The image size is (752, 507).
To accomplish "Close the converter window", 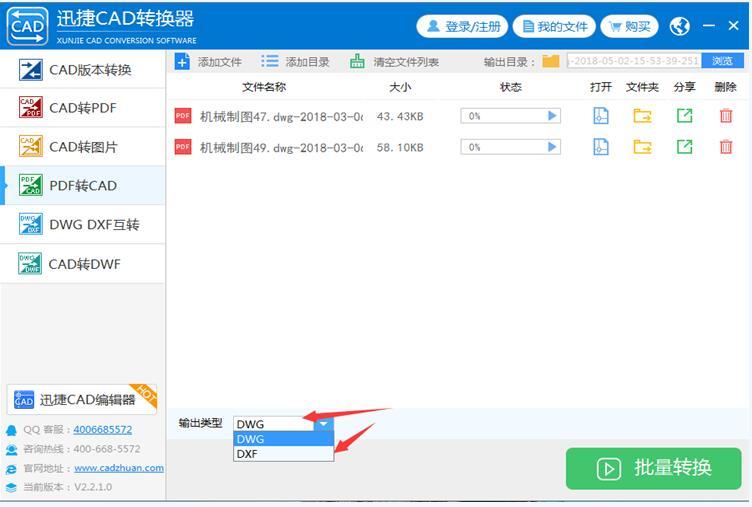I will (733, 25).
